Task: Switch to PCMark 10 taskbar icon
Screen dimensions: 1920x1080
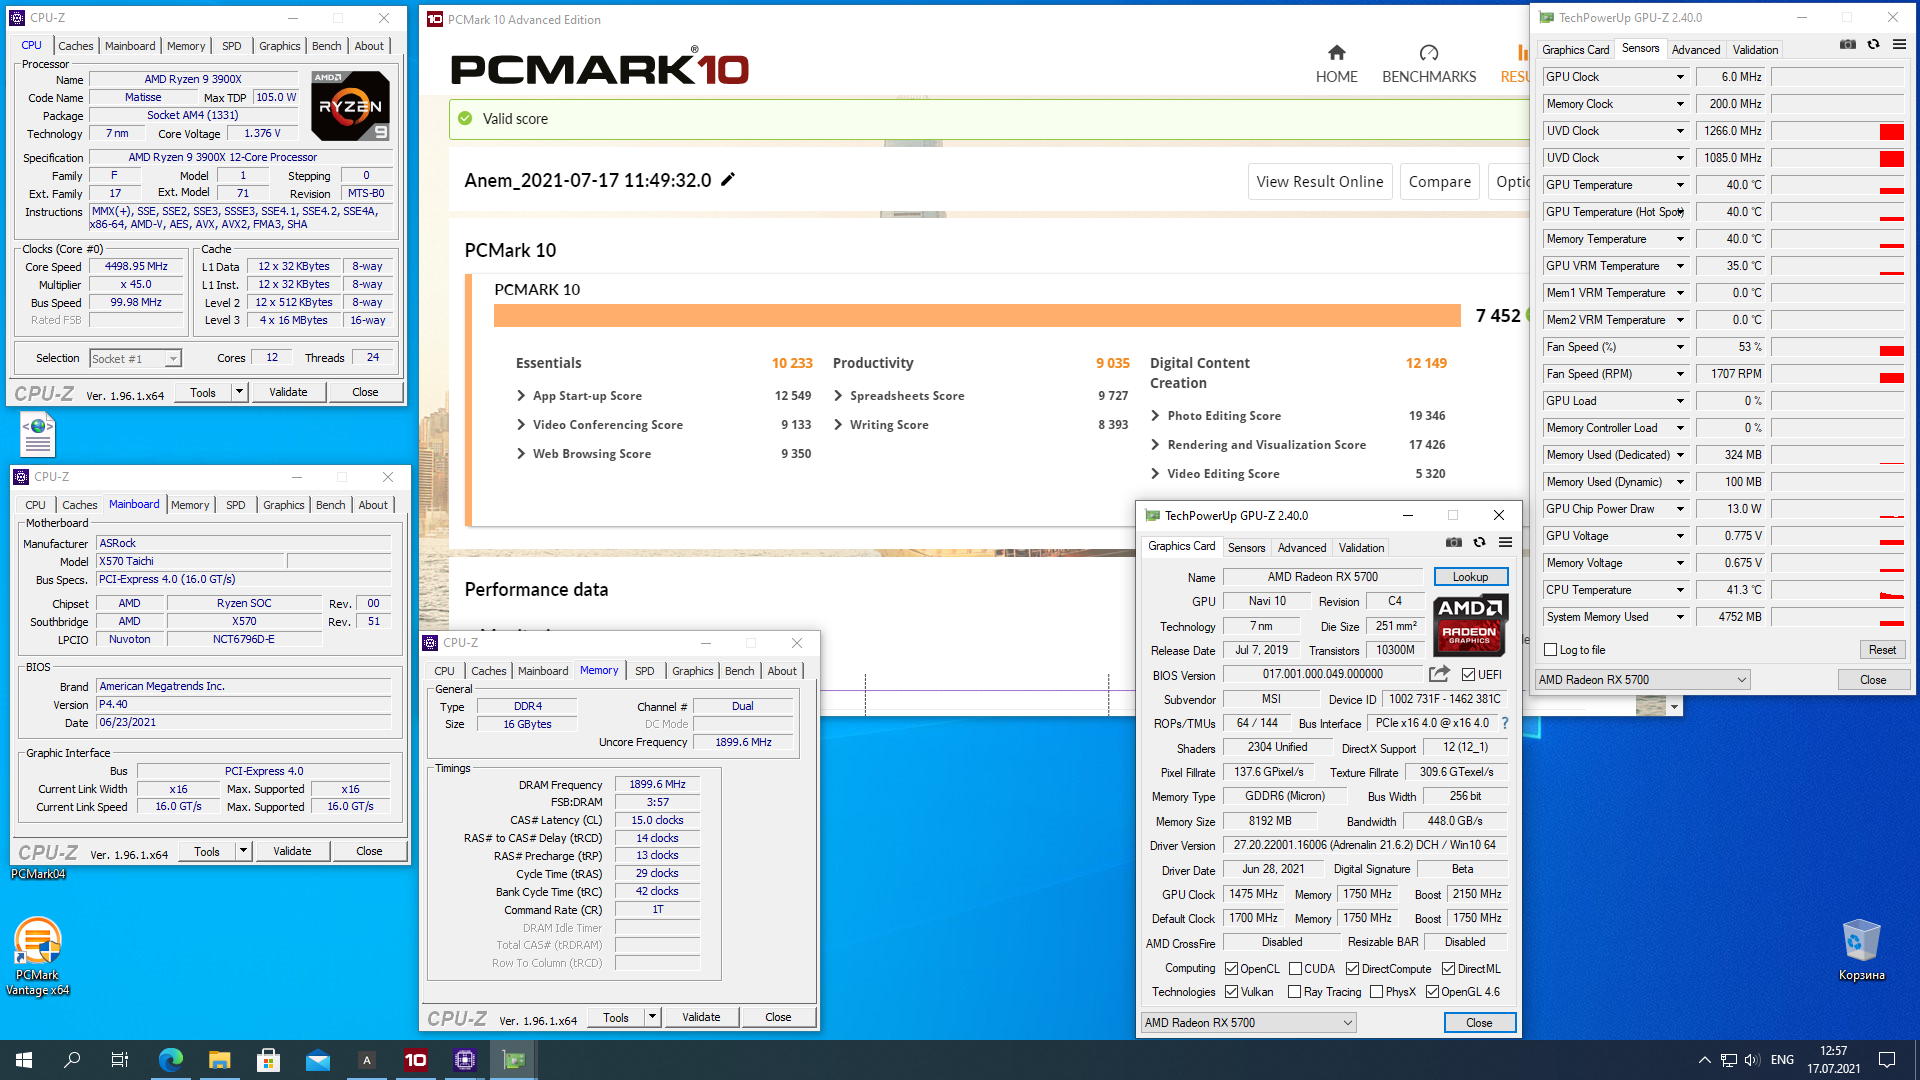Action: (415, 1060)
